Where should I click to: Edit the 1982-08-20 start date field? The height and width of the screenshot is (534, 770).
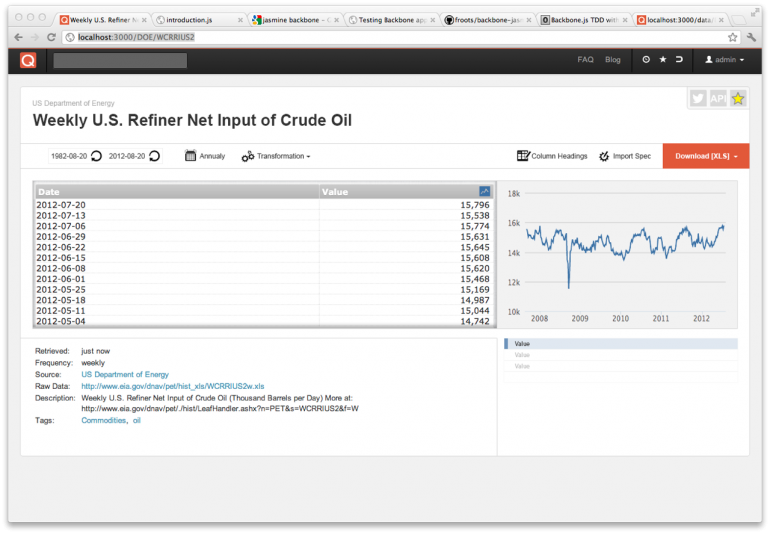coord(69,156)
